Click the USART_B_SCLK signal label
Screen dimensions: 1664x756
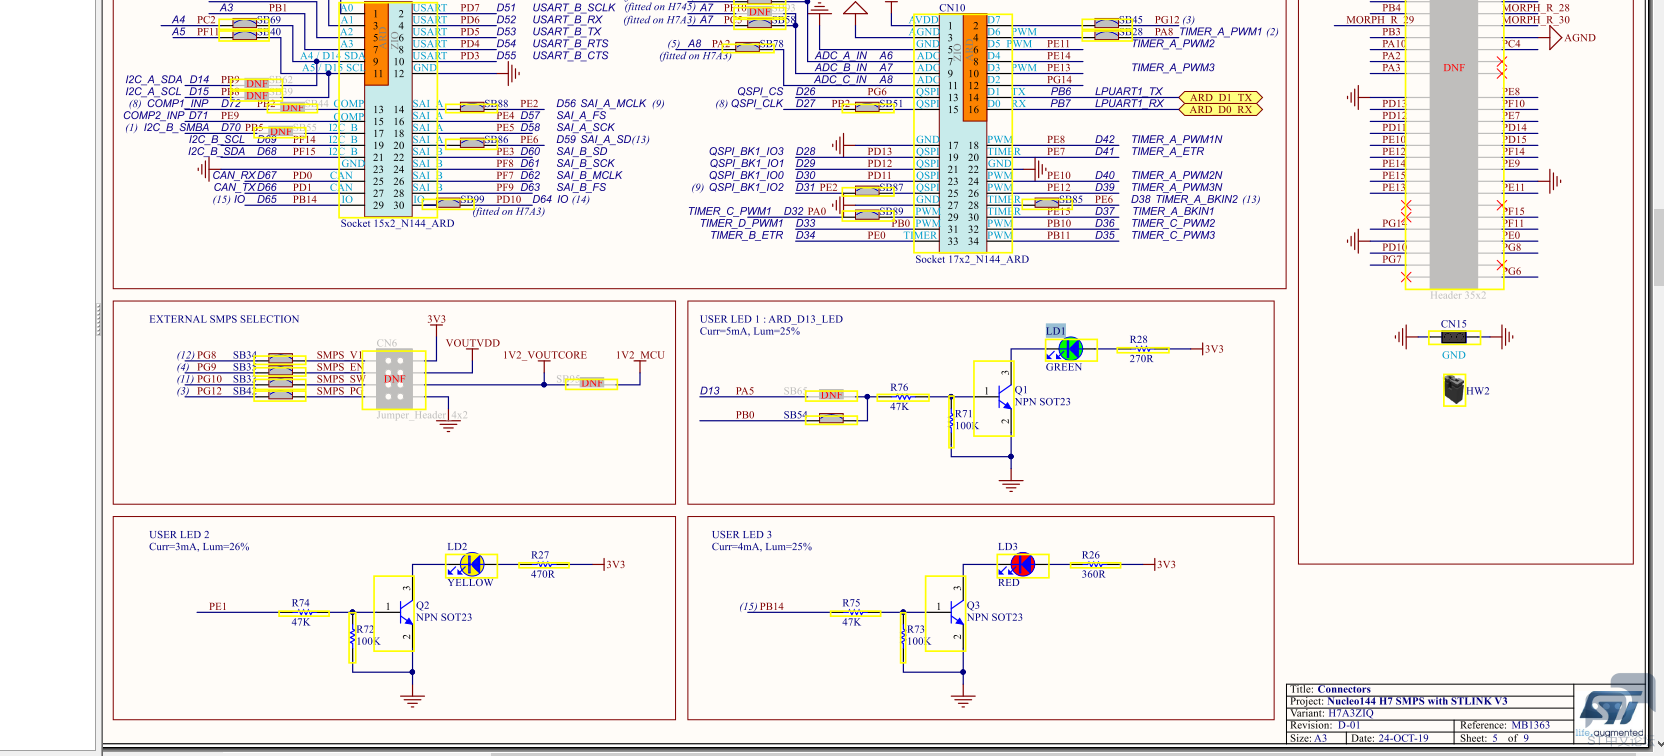point(574,7)
